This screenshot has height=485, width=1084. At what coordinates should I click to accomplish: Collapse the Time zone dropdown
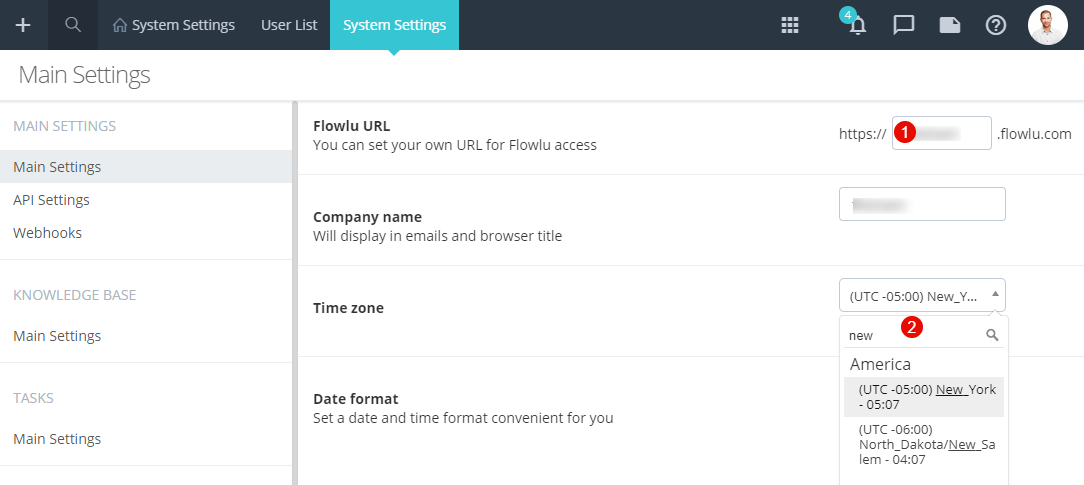coord(922,295)
